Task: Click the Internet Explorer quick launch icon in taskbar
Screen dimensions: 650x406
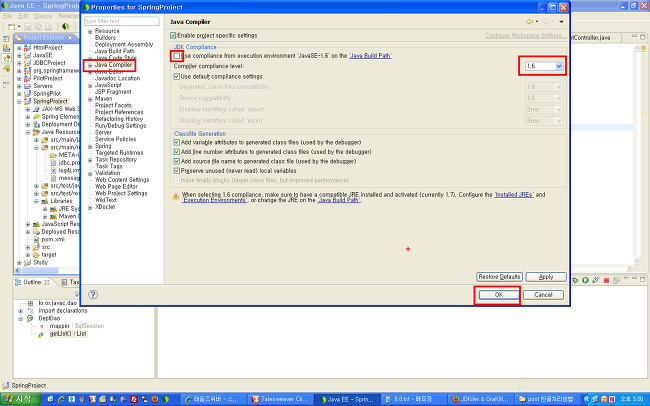Action: (x=61, y=399)
